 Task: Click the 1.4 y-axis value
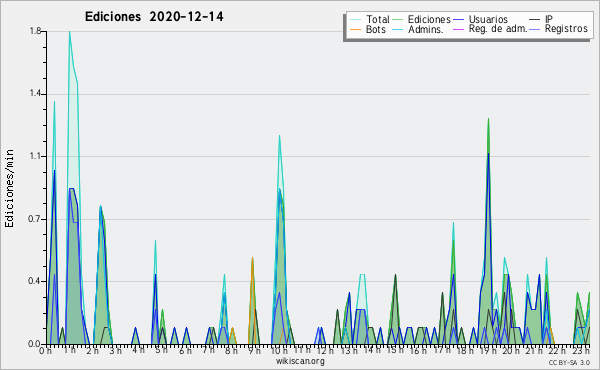tap(35, 93)
